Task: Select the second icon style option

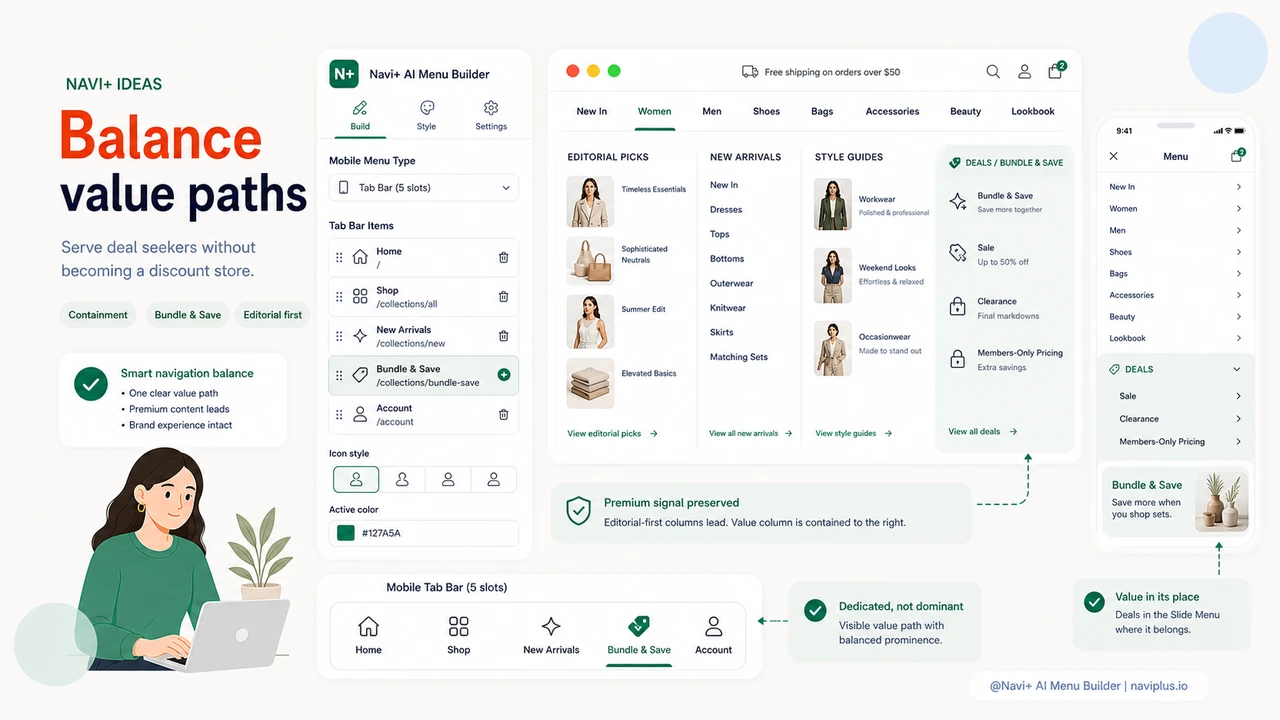Action: click(x=402, y=480)
